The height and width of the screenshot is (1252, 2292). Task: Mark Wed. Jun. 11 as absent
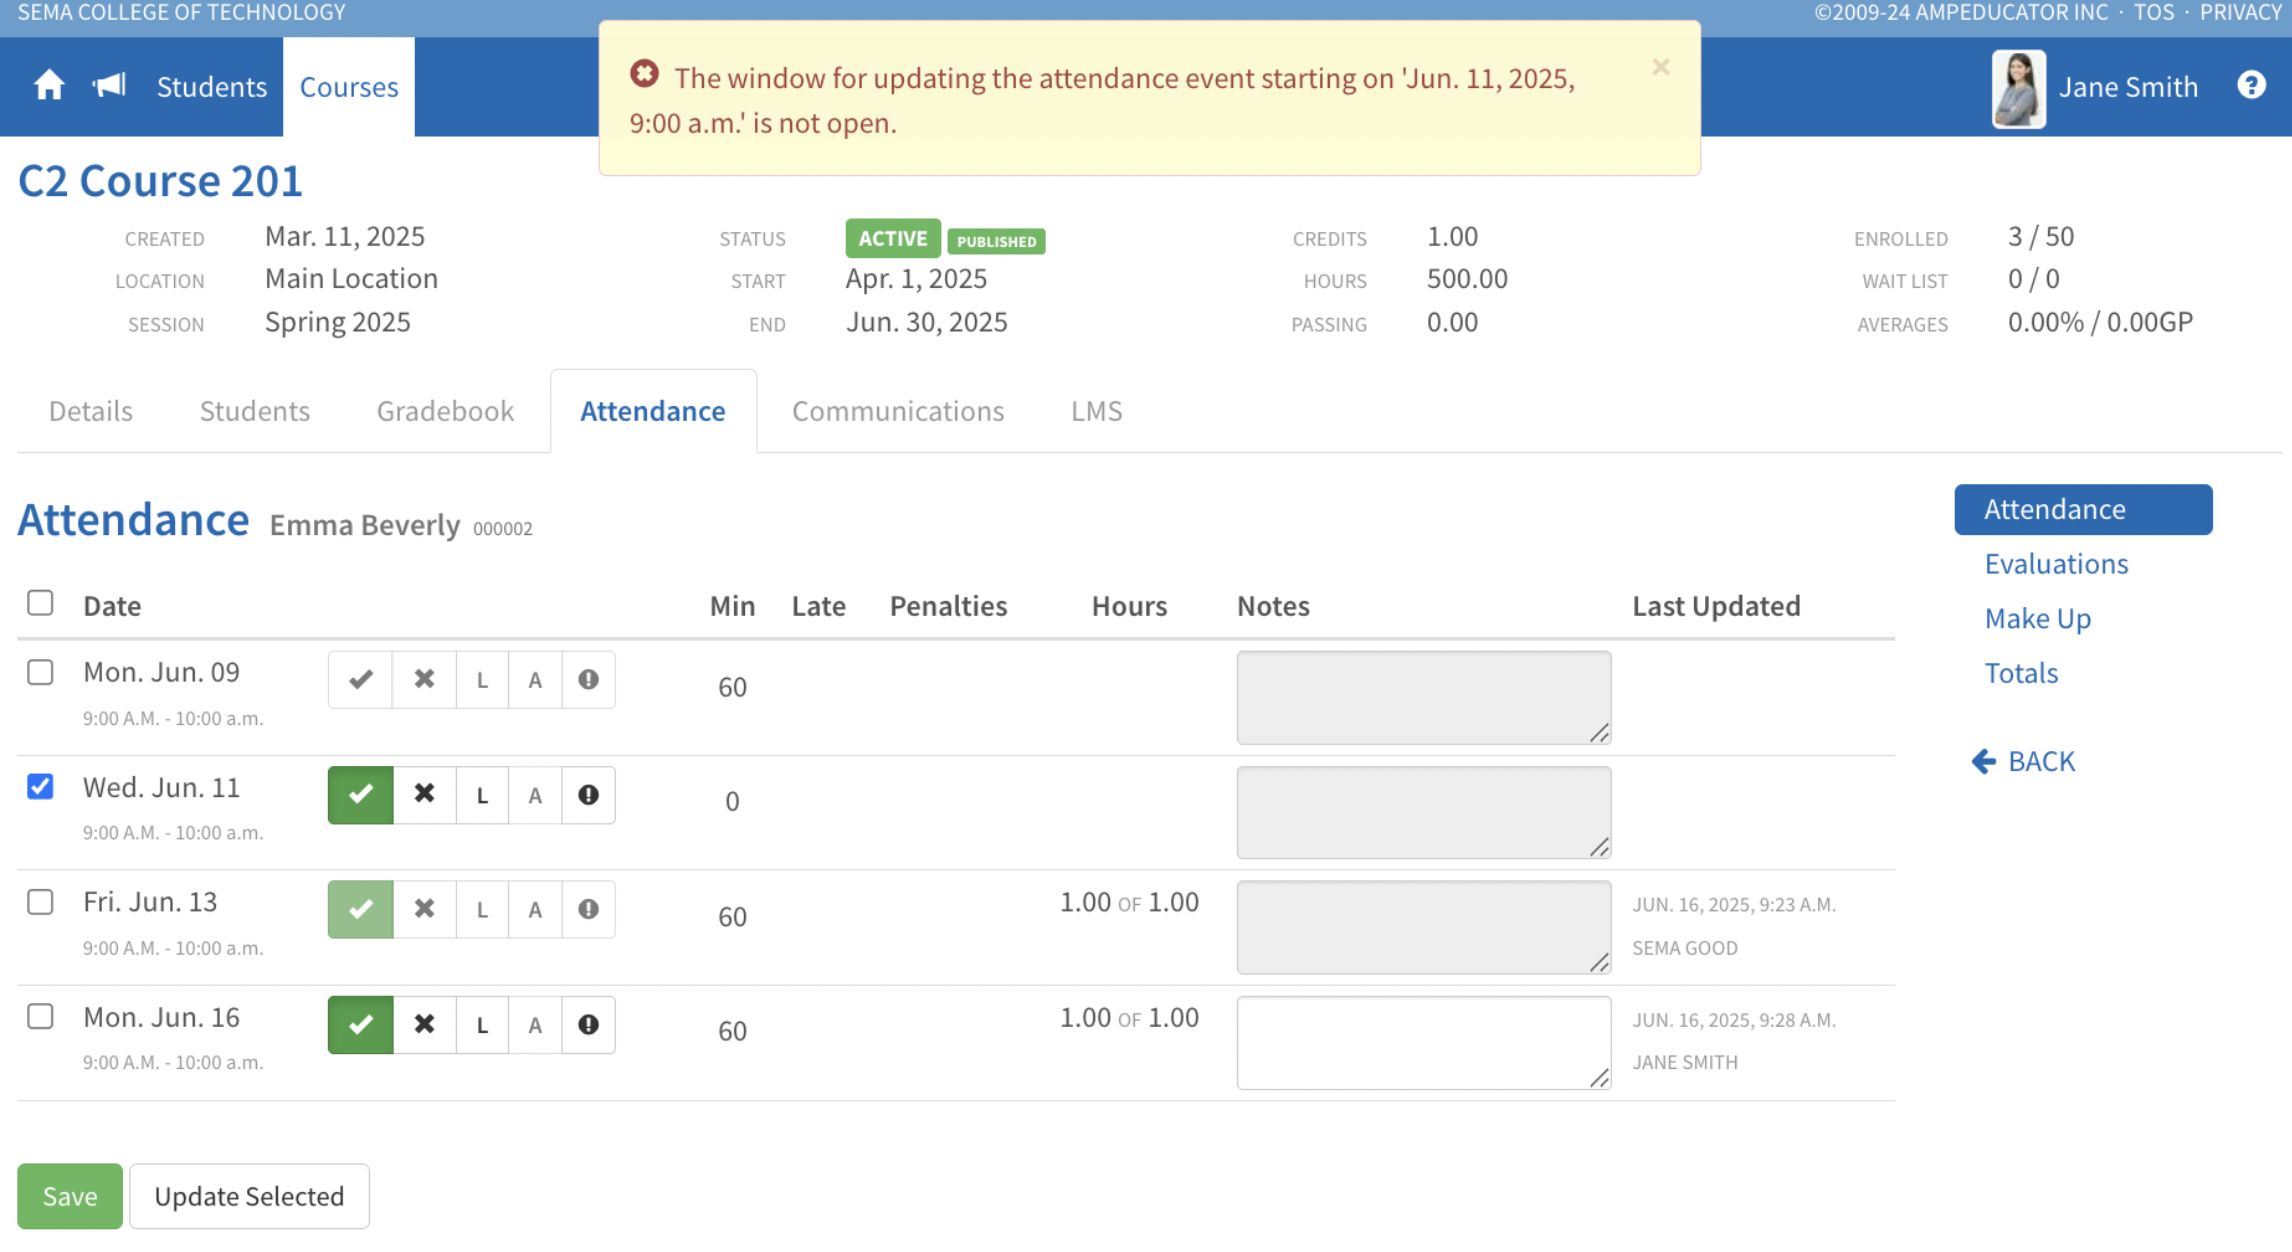click(424, 795)
